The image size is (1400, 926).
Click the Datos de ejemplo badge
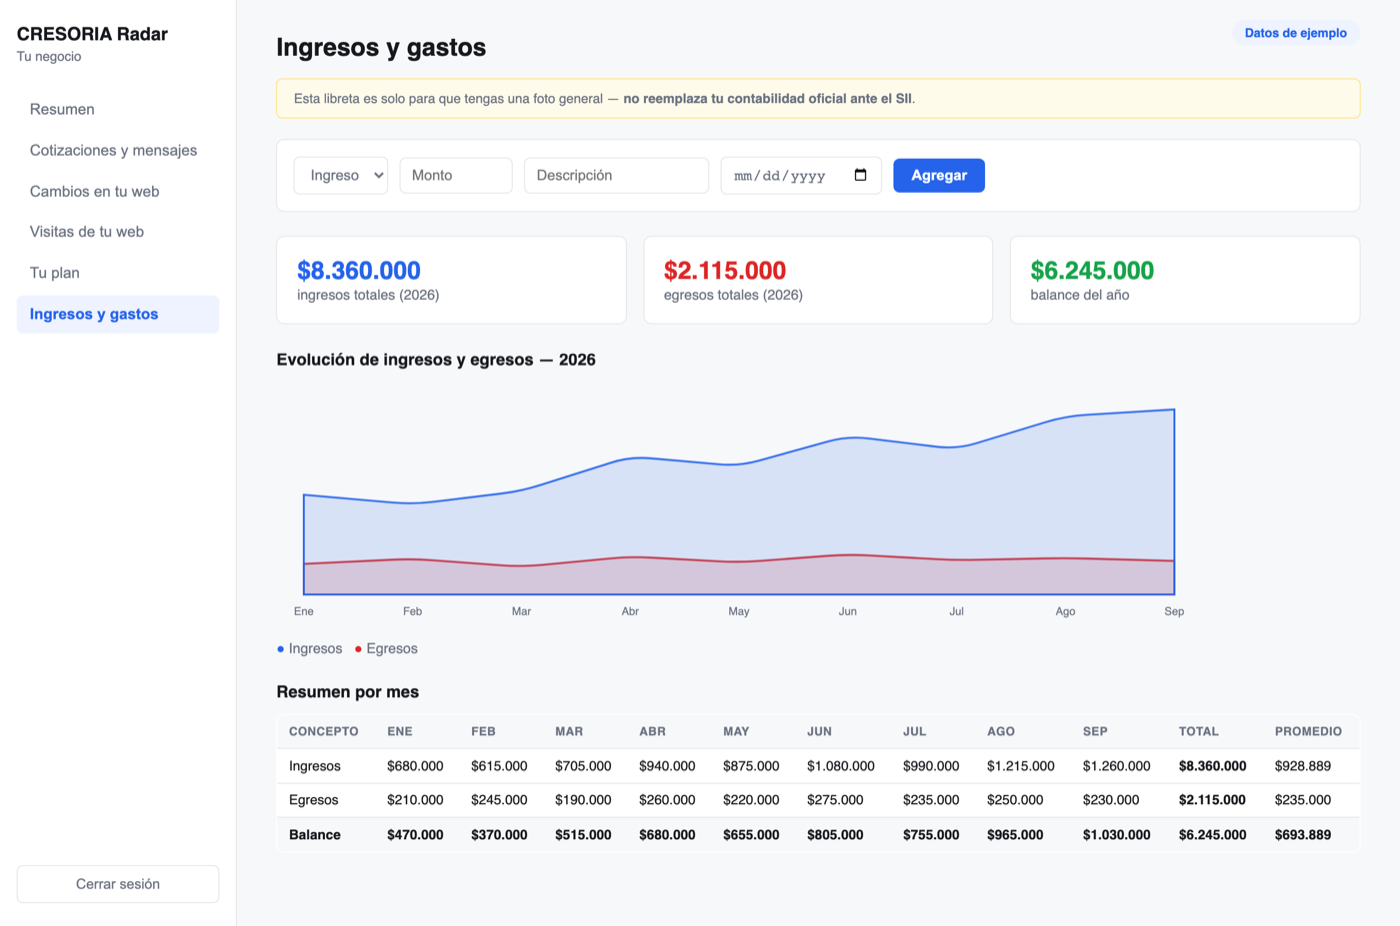[1295, 33]
